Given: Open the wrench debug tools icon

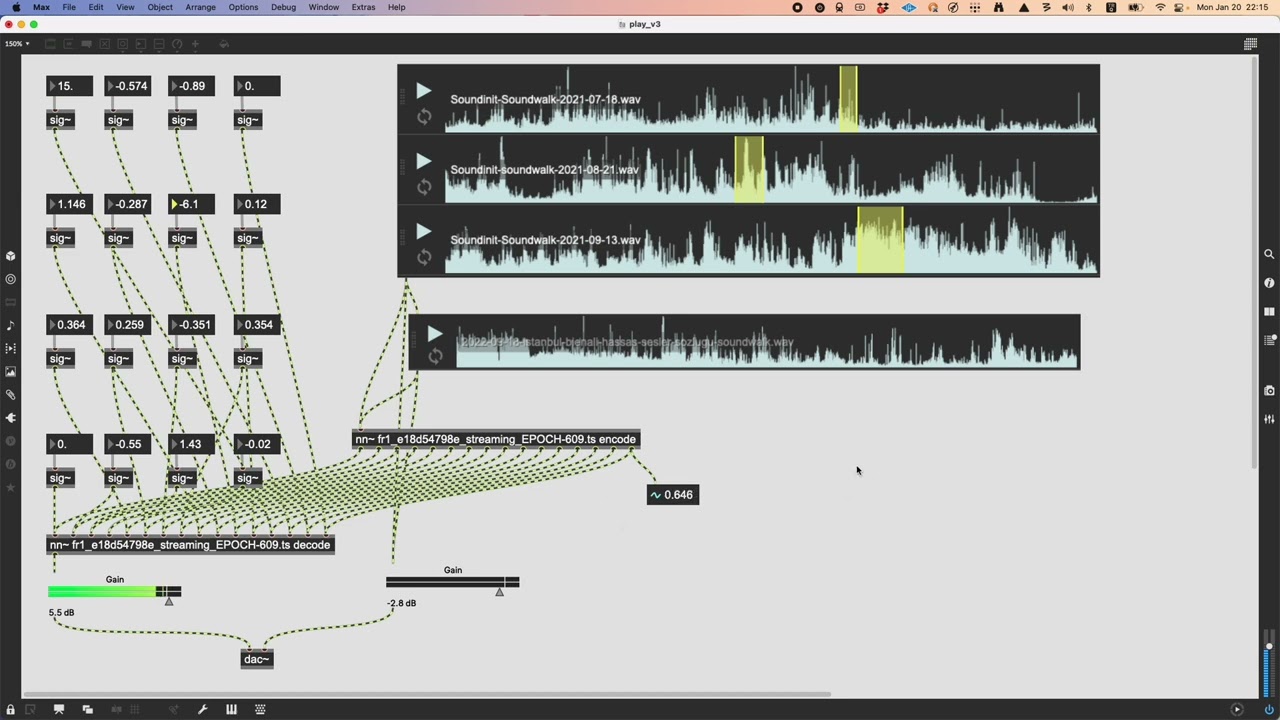Looking at the screenshot, I should point(202,709).
